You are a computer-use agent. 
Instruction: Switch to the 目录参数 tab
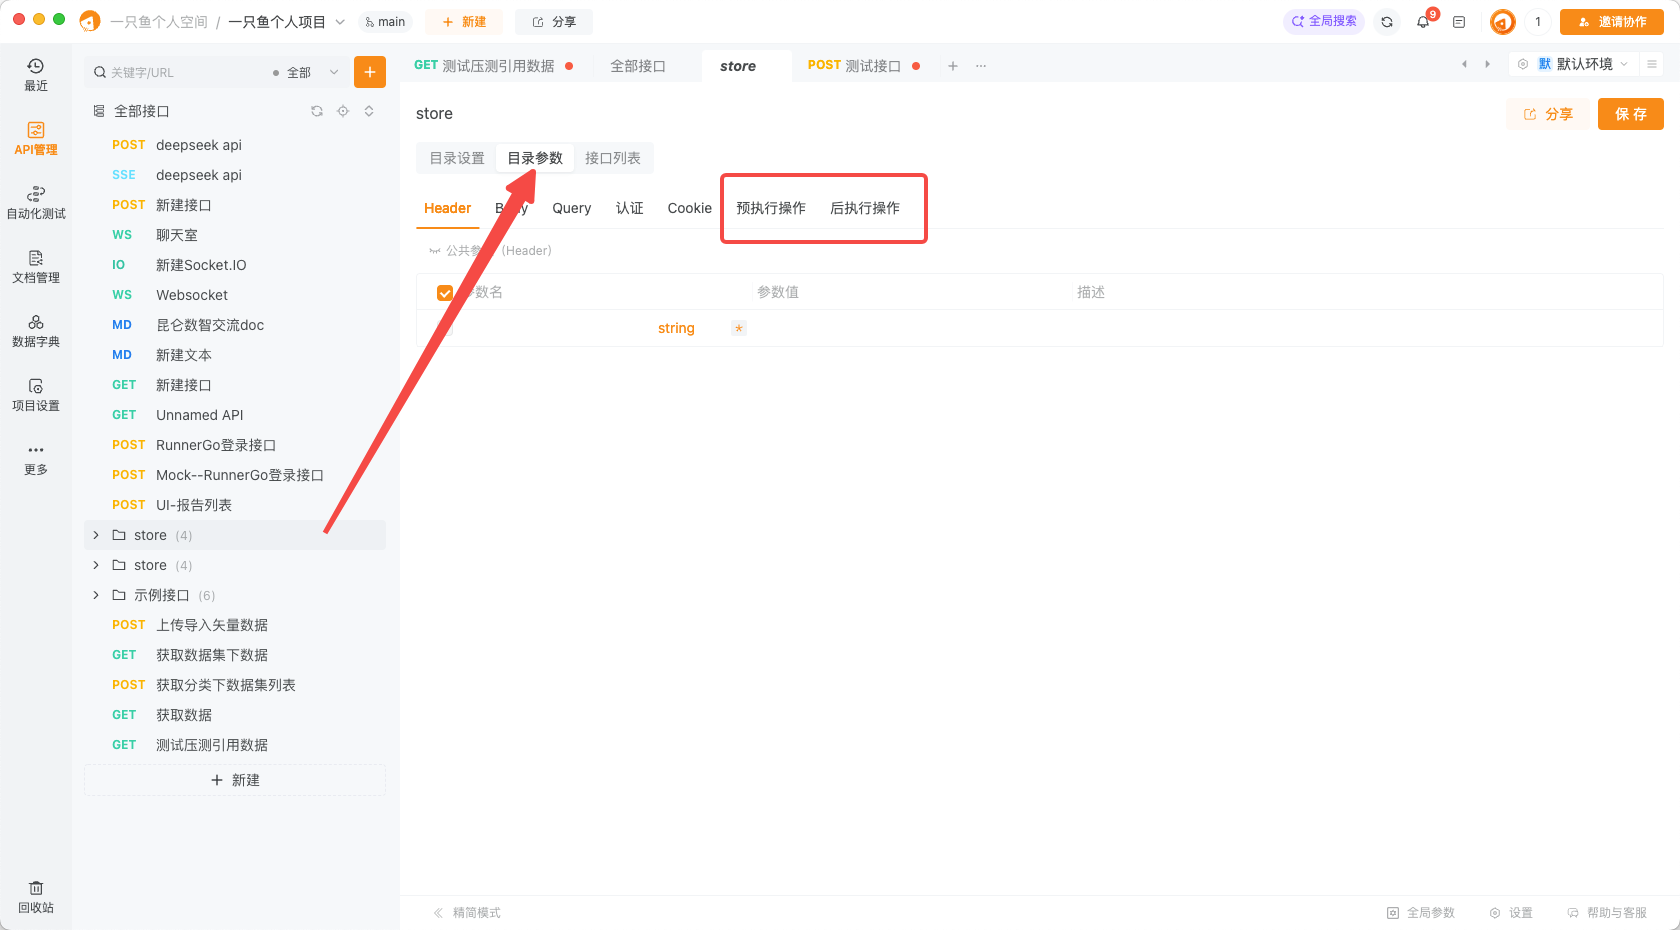[534, 157]
